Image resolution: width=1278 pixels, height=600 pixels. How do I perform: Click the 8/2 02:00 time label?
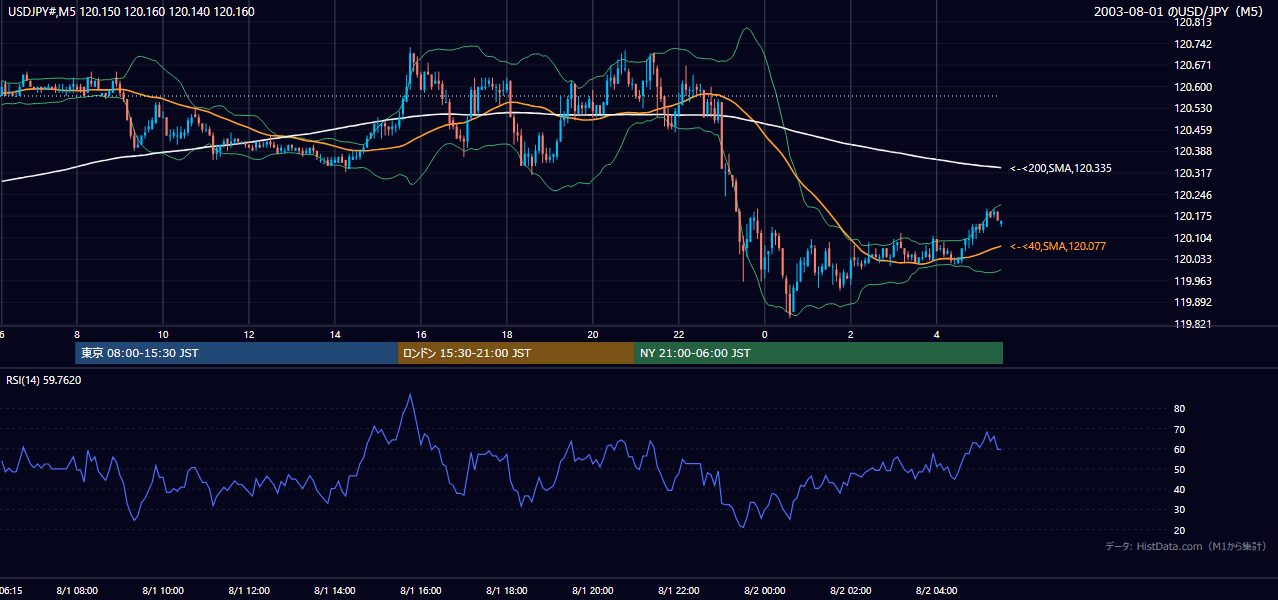(x=851, y=590)
